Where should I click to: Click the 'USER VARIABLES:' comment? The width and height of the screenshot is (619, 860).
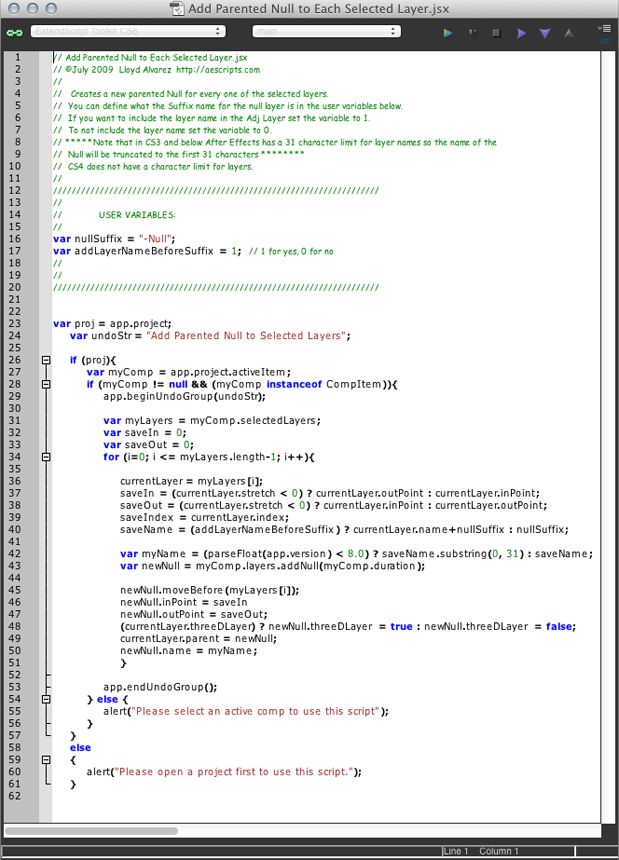point(137,214)
